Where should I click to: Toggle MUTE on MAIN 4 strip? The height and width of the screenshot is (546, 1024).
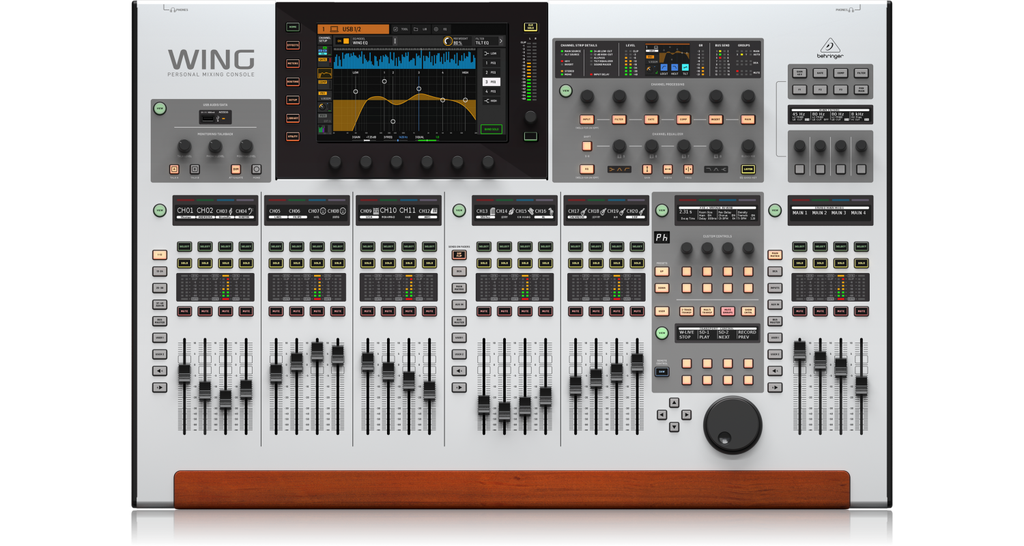[861, 312]
